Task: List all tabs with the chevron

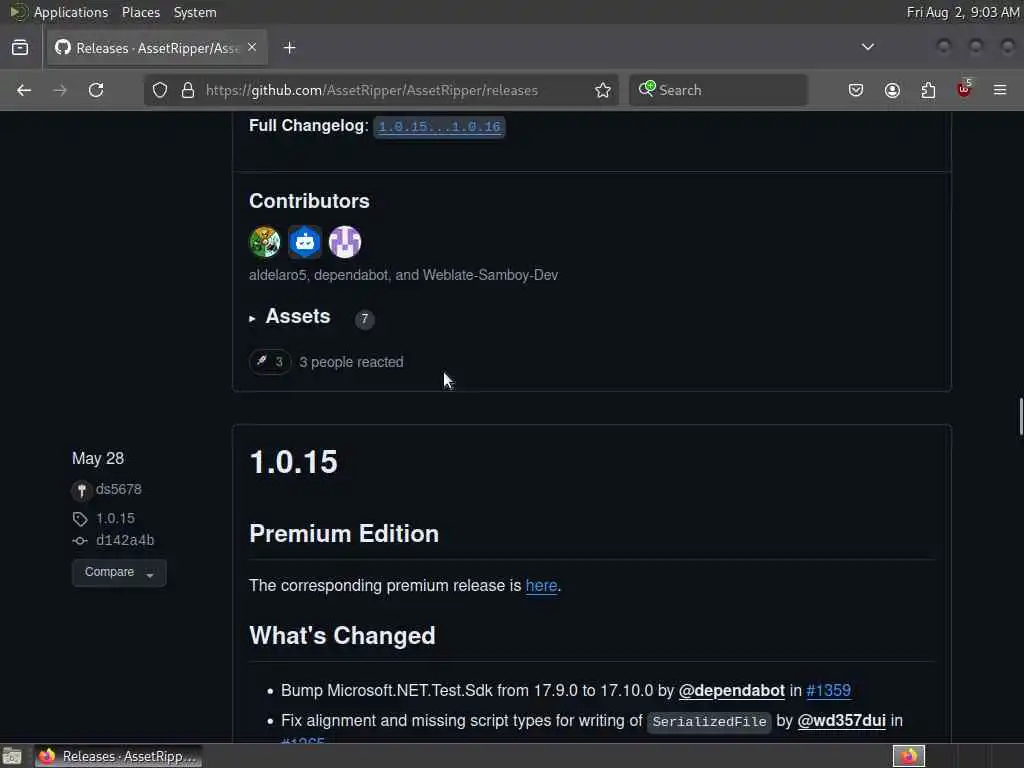Action: click(x=867, y=47)
